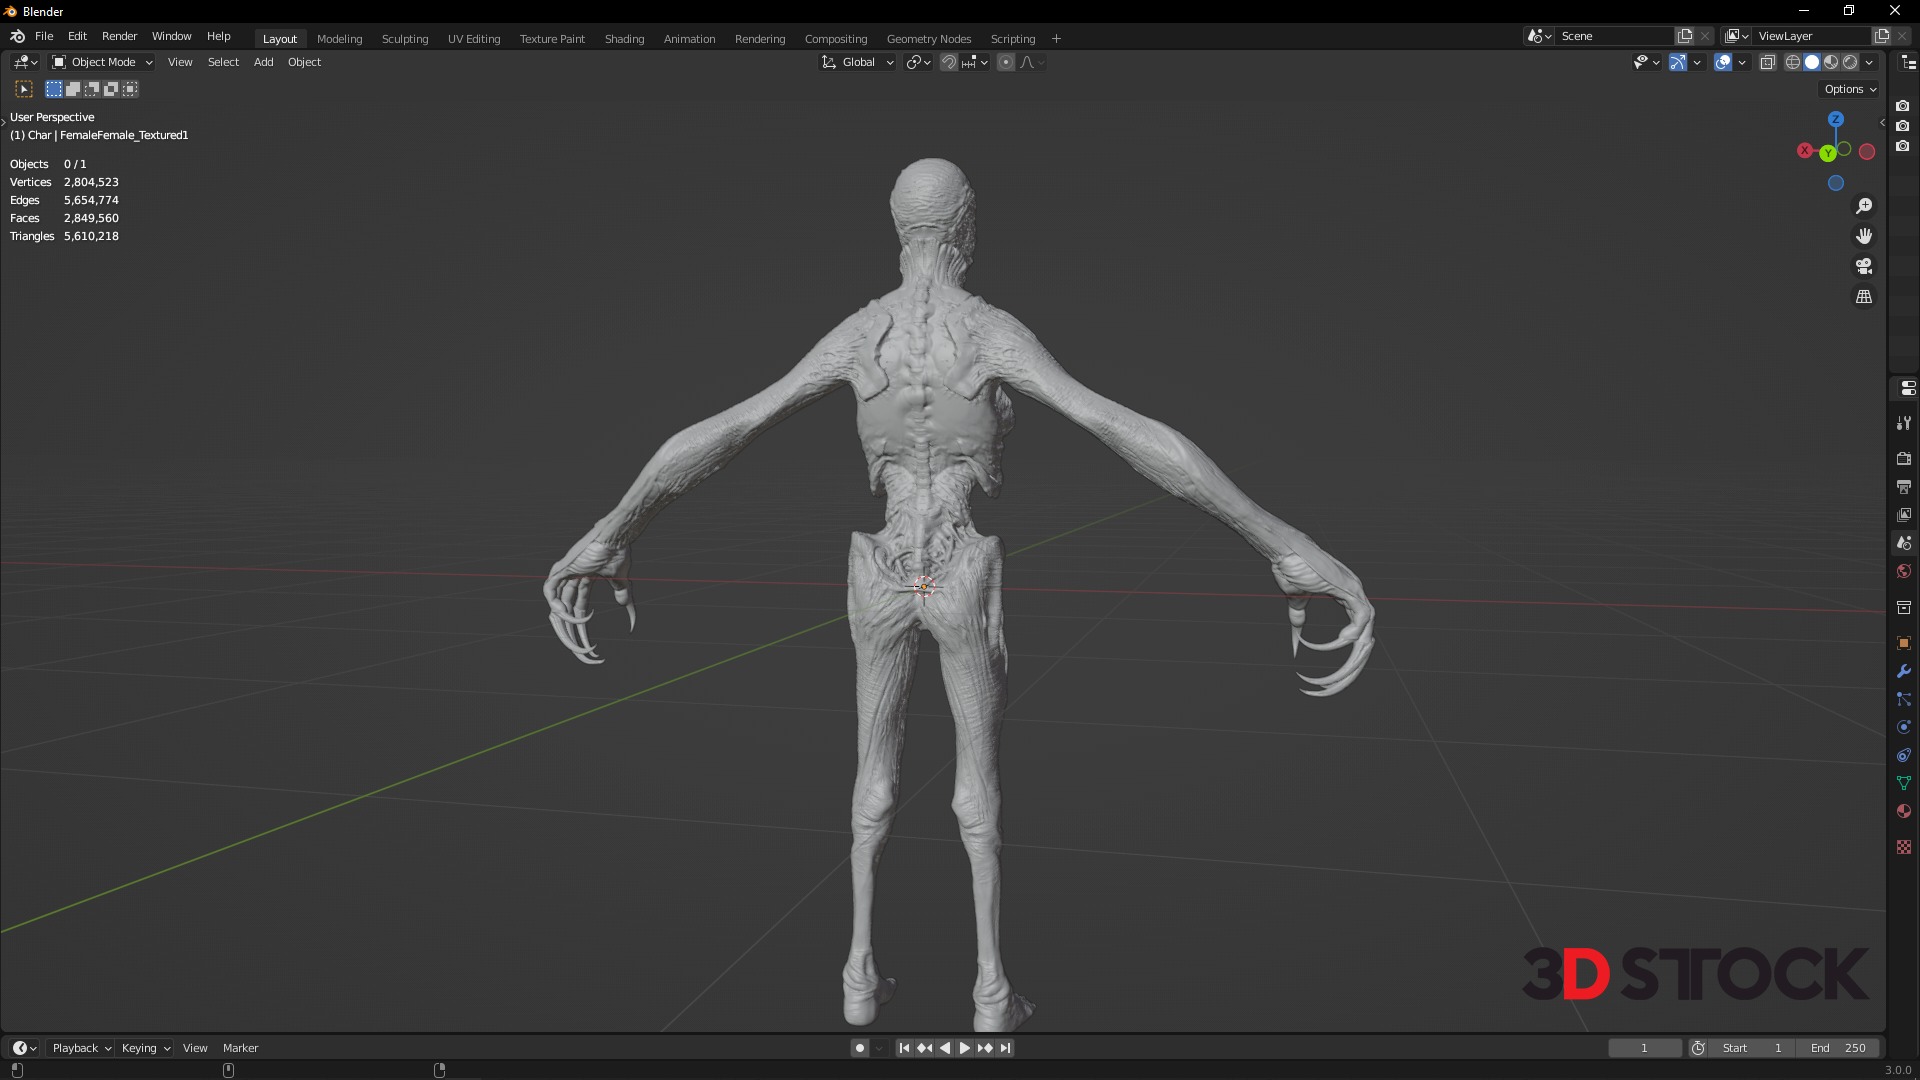Open the Render menu
Viewport: 1920px width, 1080px height.
[x=119, y=36]
